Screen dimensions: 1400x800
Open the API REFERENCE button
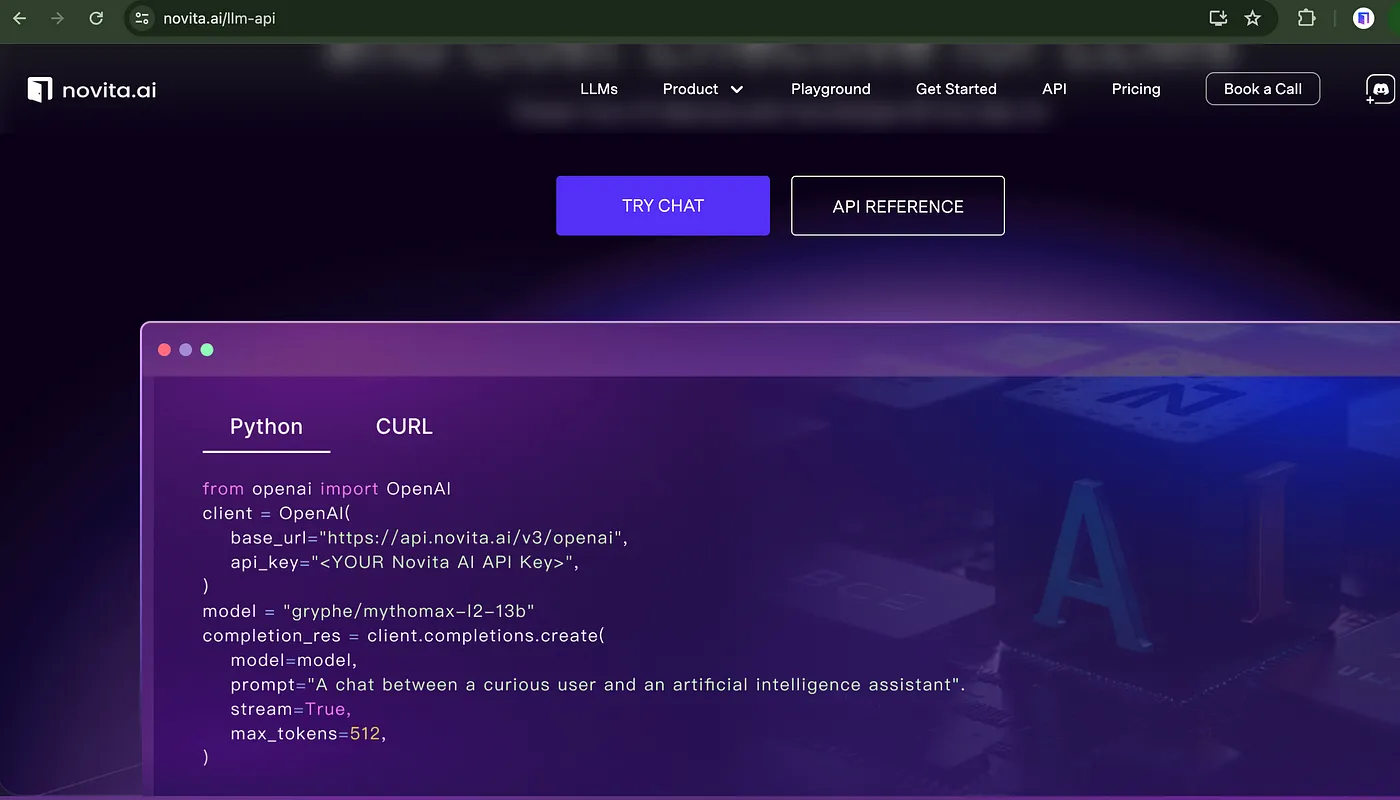tap(898, 206)
